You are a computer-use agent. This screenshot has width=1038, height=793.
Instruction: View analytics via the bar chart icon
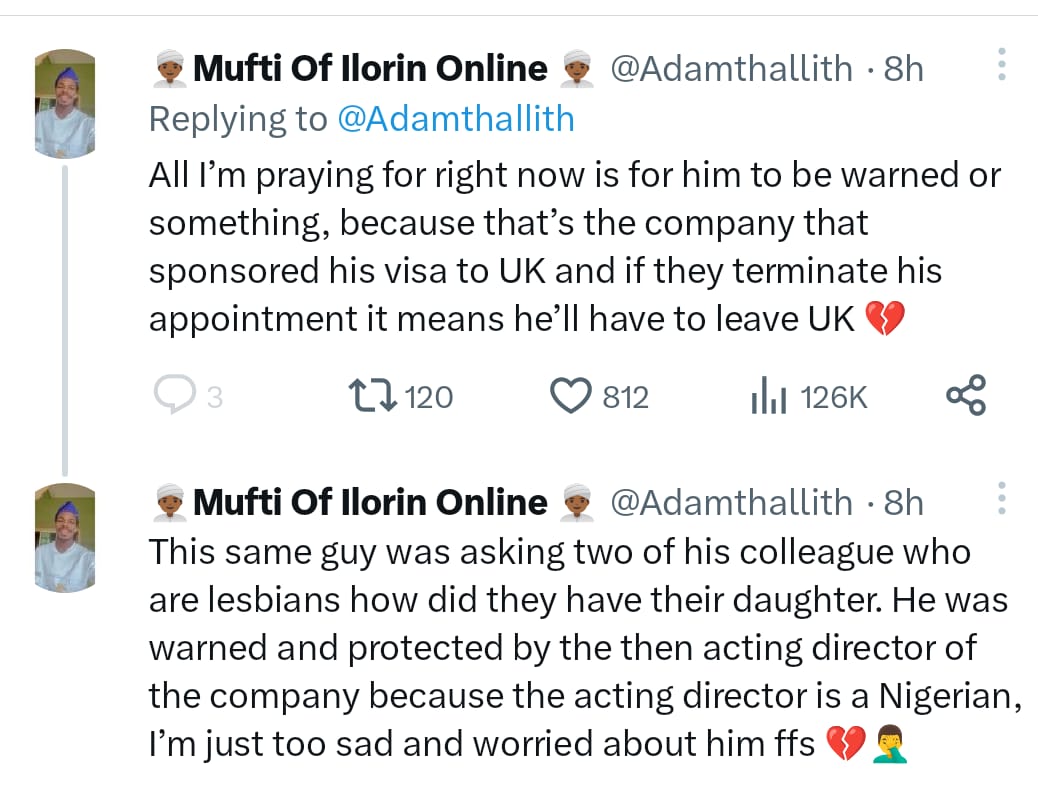coord(768,397)
